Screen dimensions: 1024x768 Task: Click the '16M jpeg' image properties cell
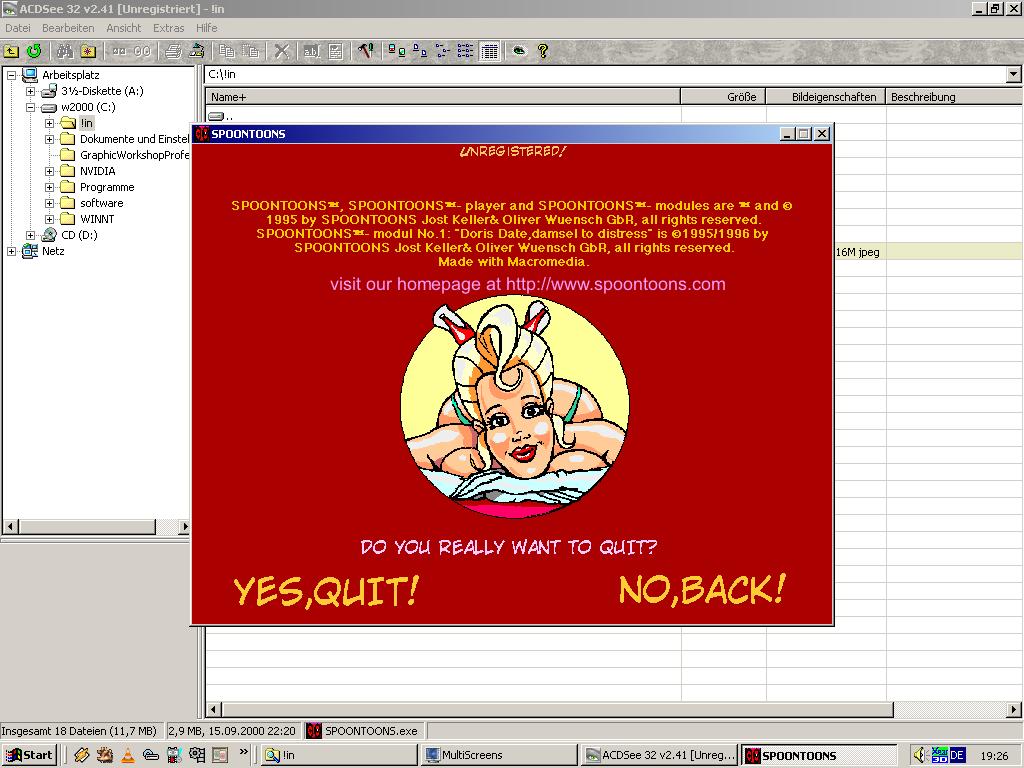point(857,252)
